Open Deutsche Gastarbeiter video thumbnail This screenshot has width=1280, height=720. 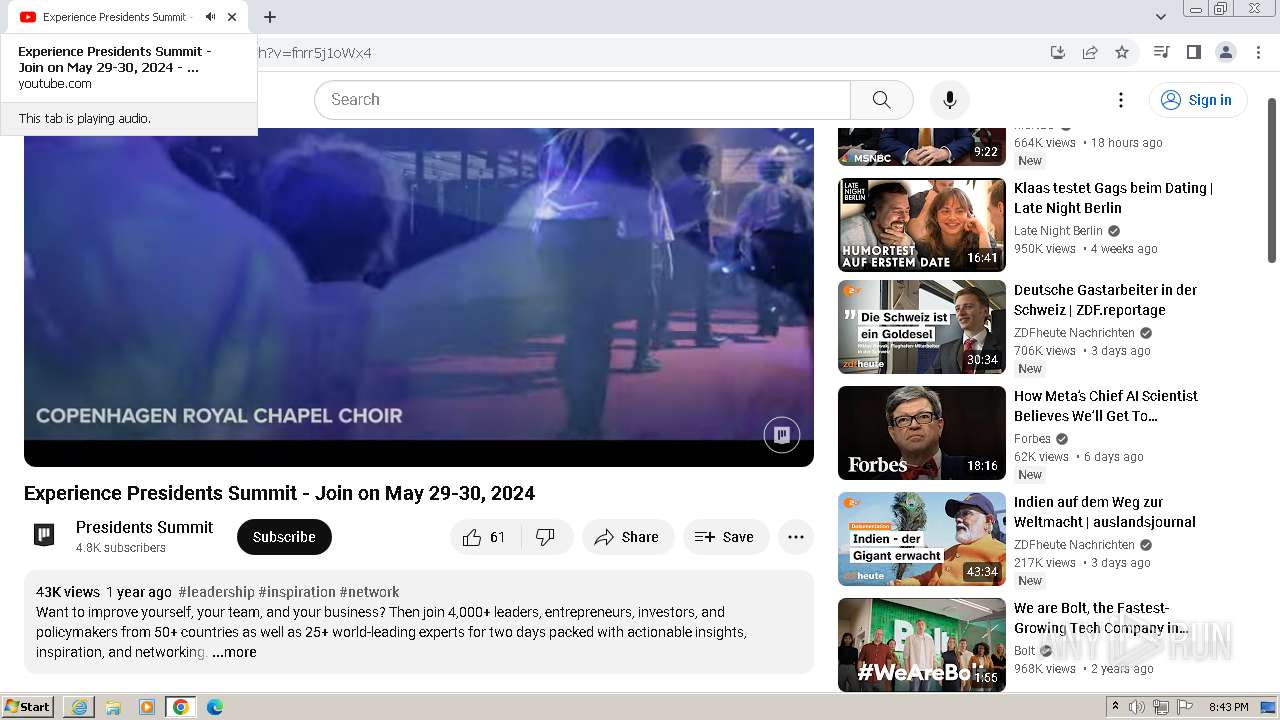point(922,327)
